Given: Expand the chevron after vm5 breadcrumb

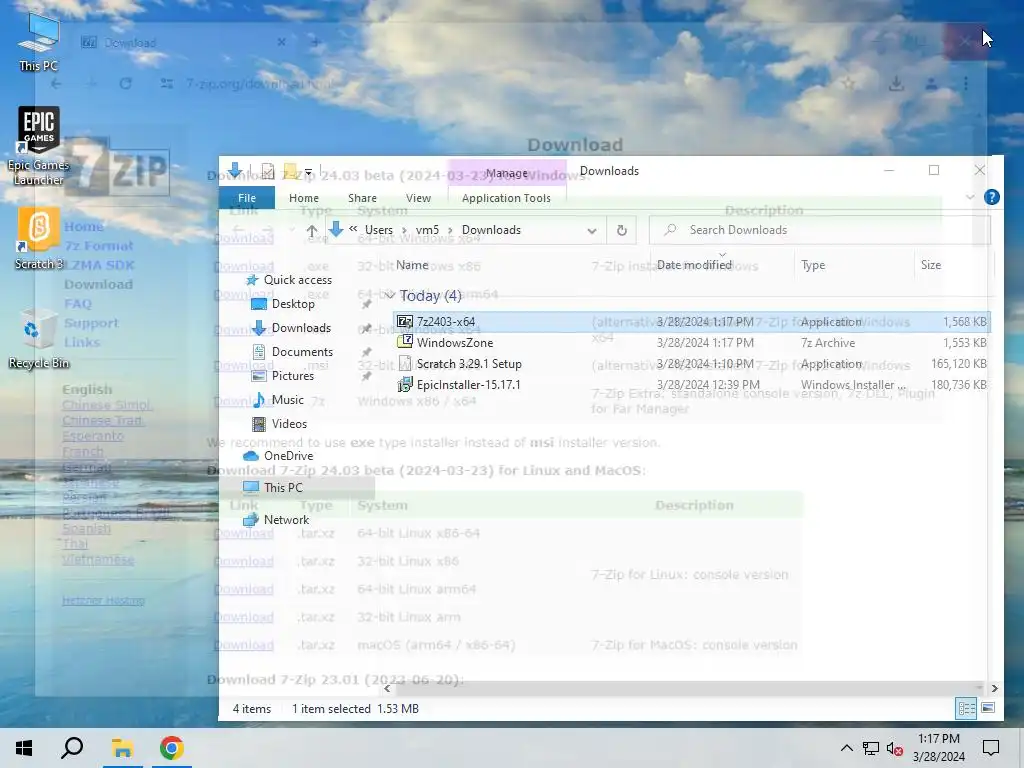Looking at the screenshot, I should pos(450,231).
